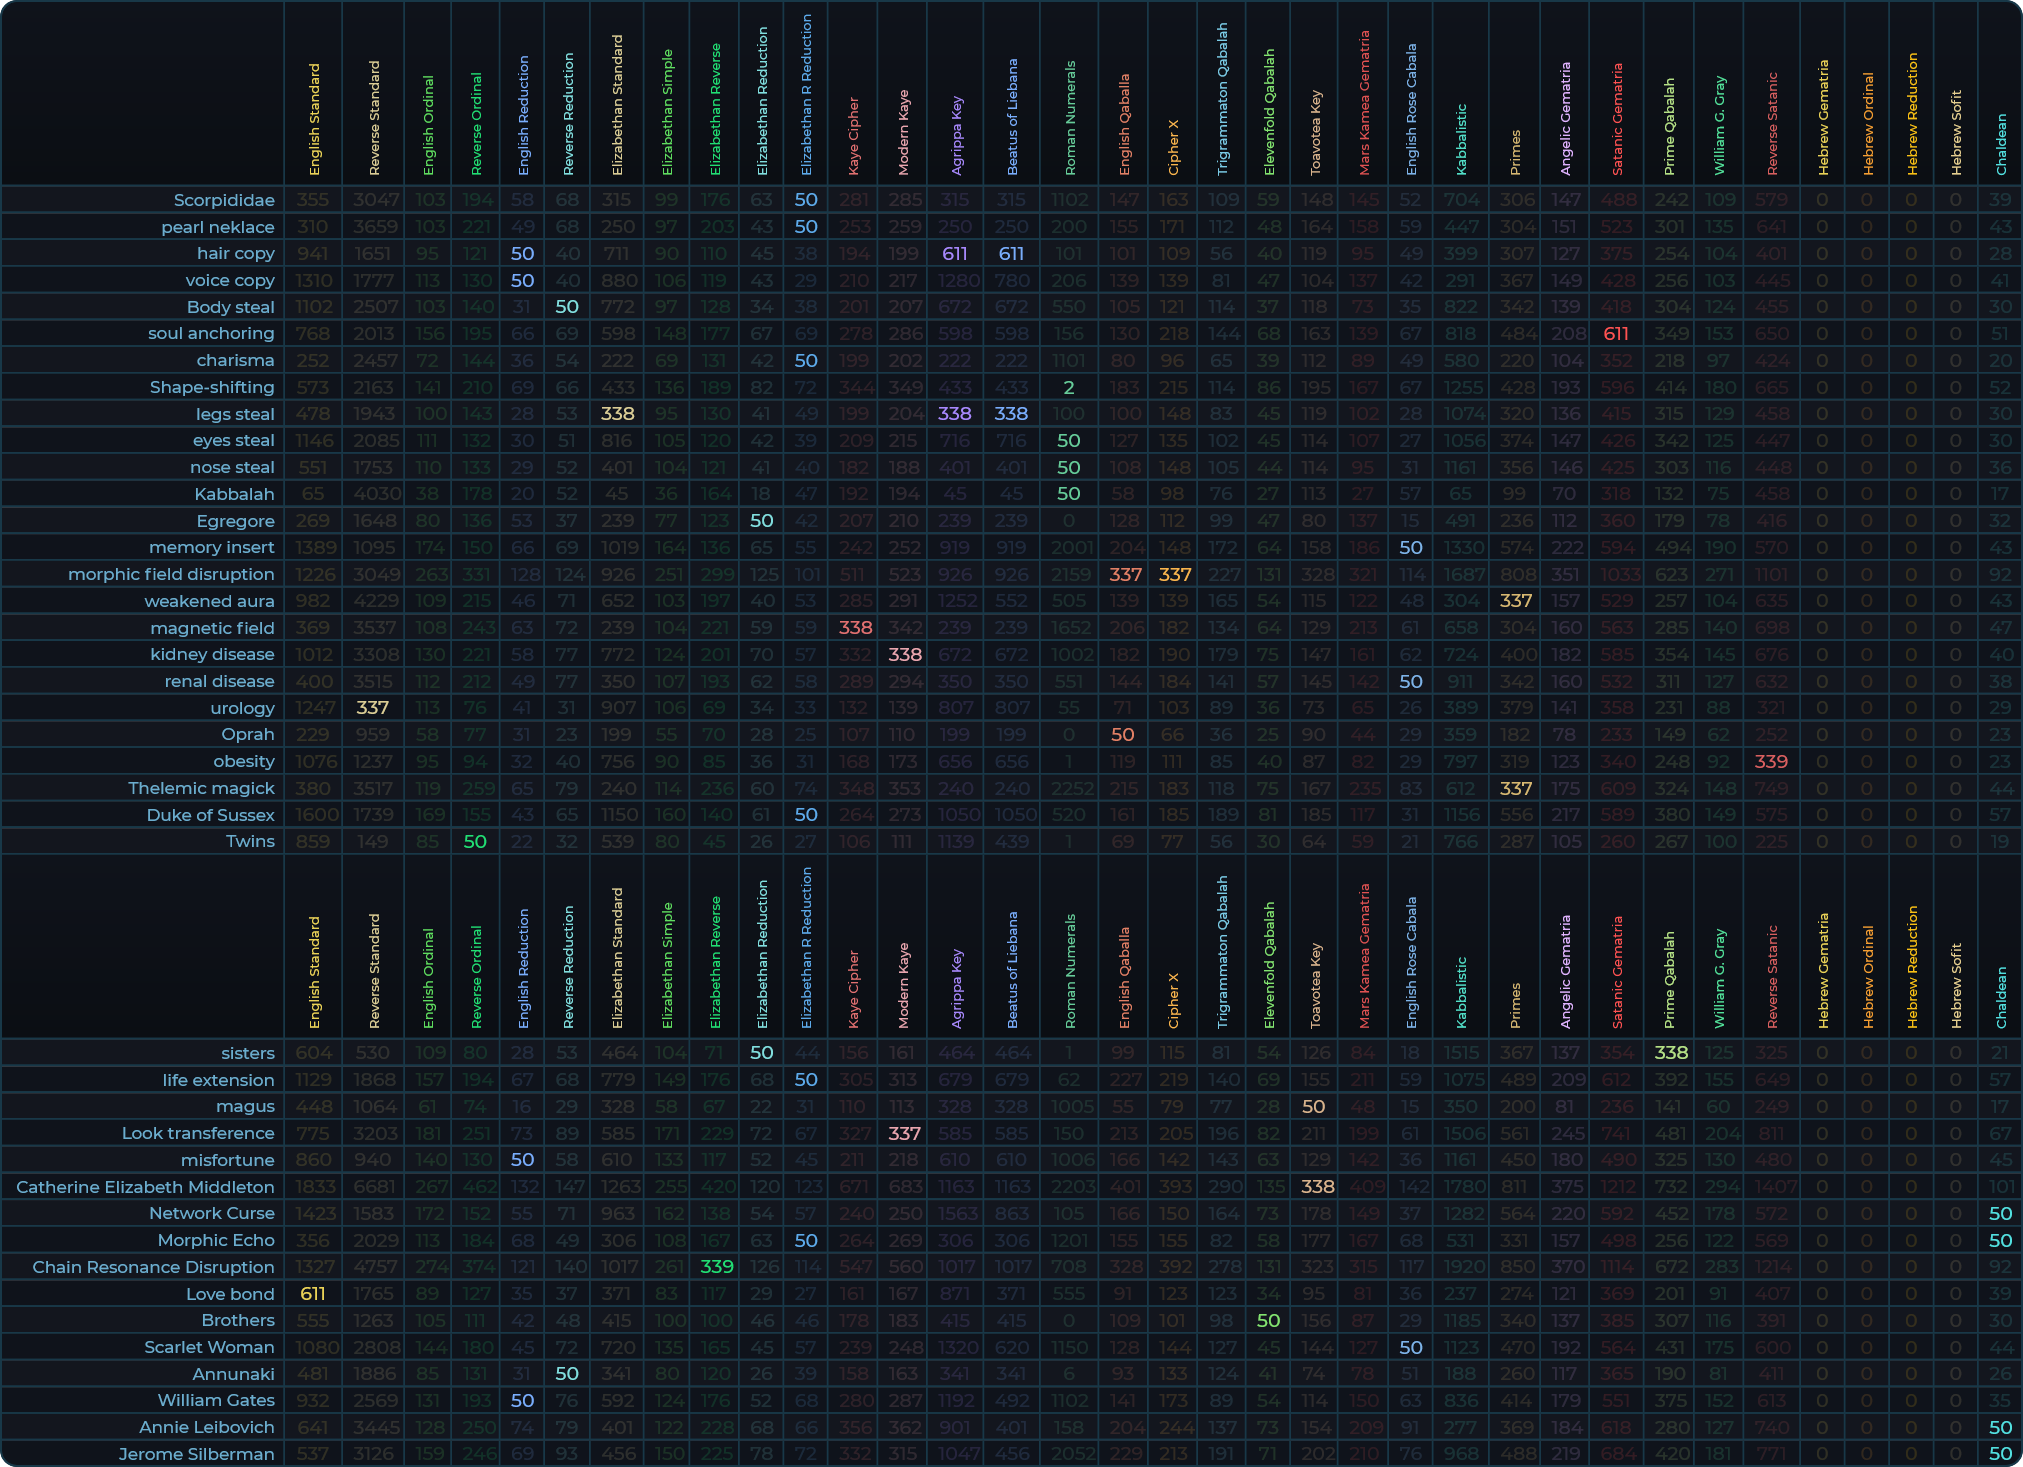Click the 'English Standard' top column header
The width and height of the screenshot is (2023, 1467).
[314, 120]
